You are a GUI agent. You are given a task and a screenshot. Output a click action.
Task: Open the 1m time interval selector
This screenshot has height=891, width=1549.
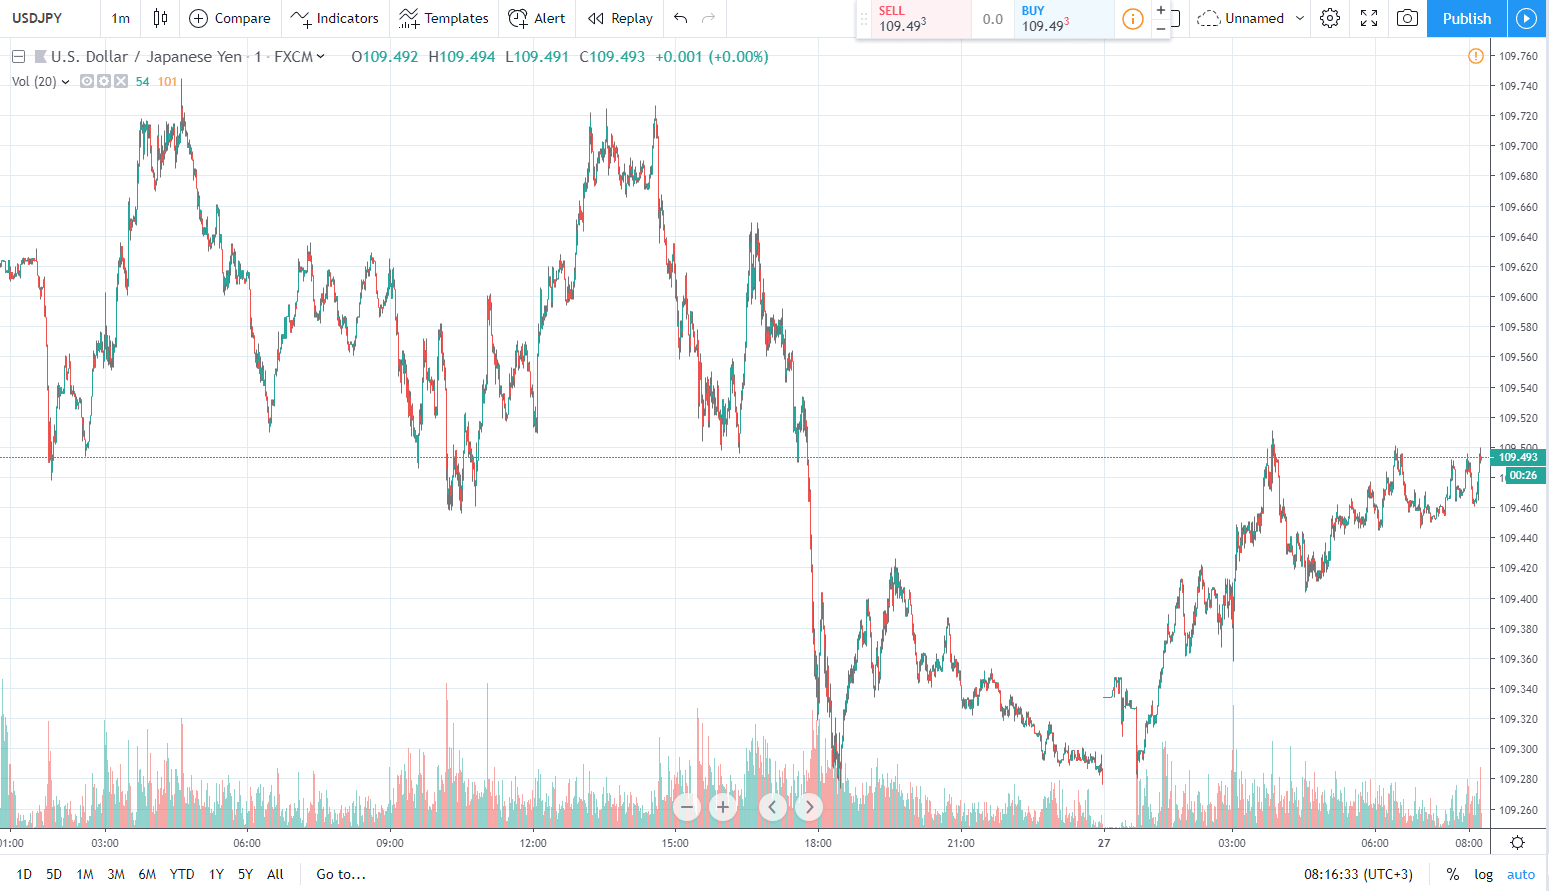[121, 18]
